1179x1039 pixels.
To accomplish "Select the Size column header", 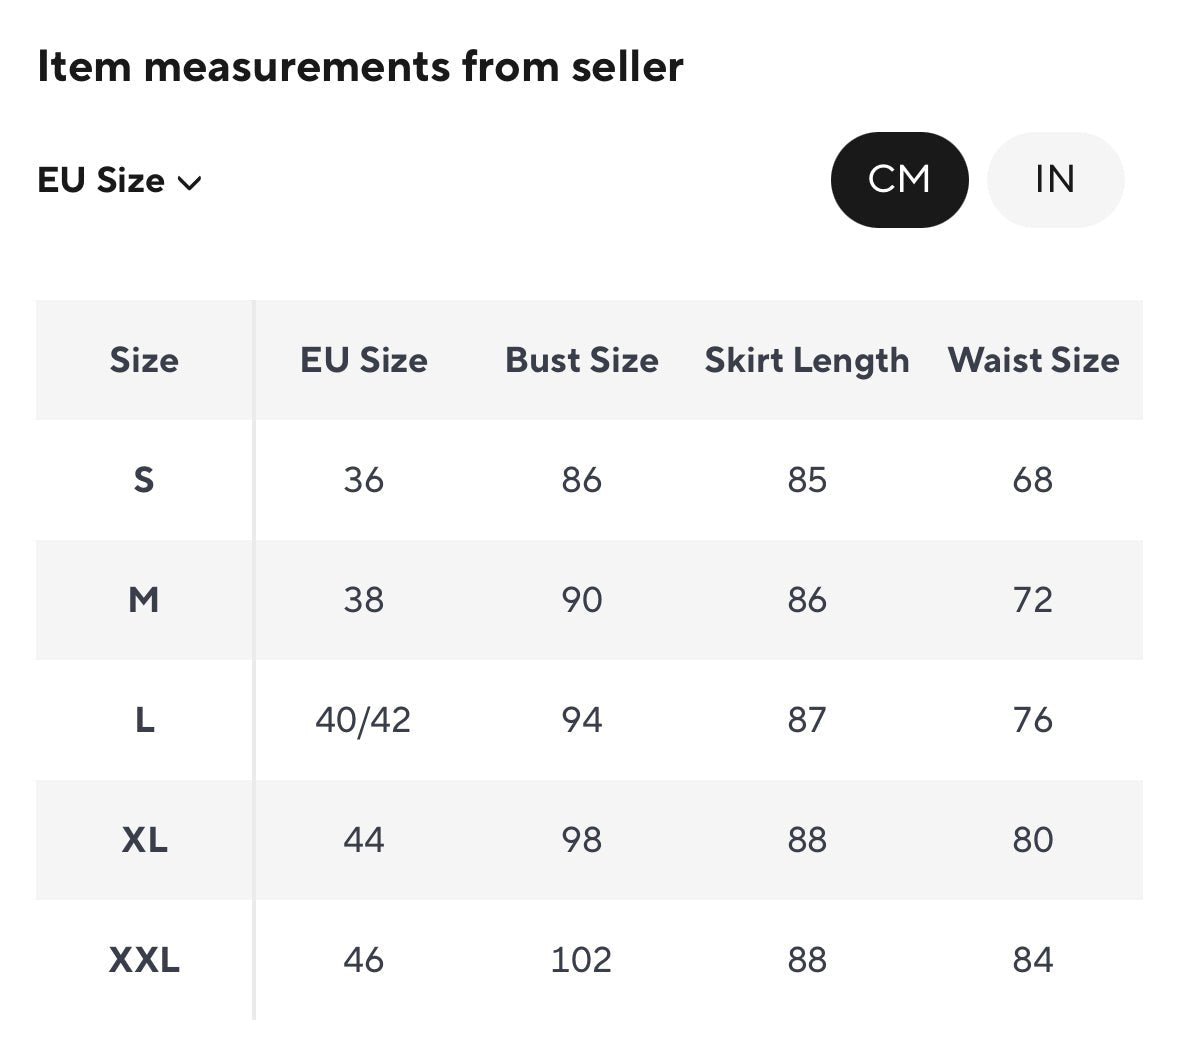I will (144, 360).
